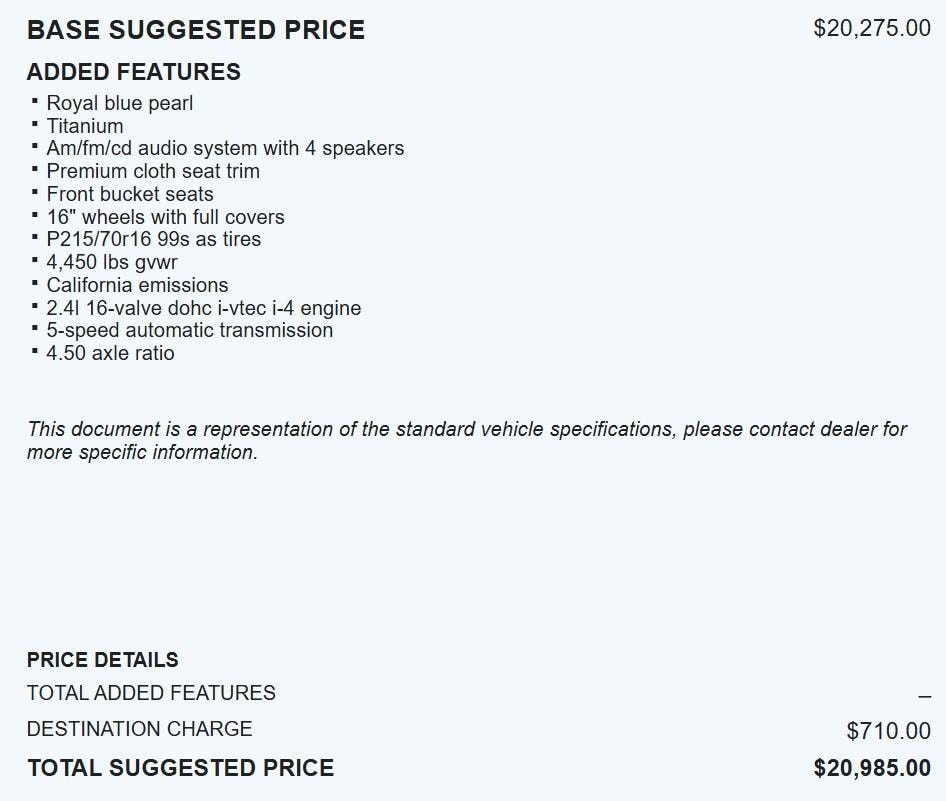Image resolution: width=946 pixels, height=801 pixels.
Task: Select the P215/70r16 99s tires entry
Action: click(x=153, y=239)
